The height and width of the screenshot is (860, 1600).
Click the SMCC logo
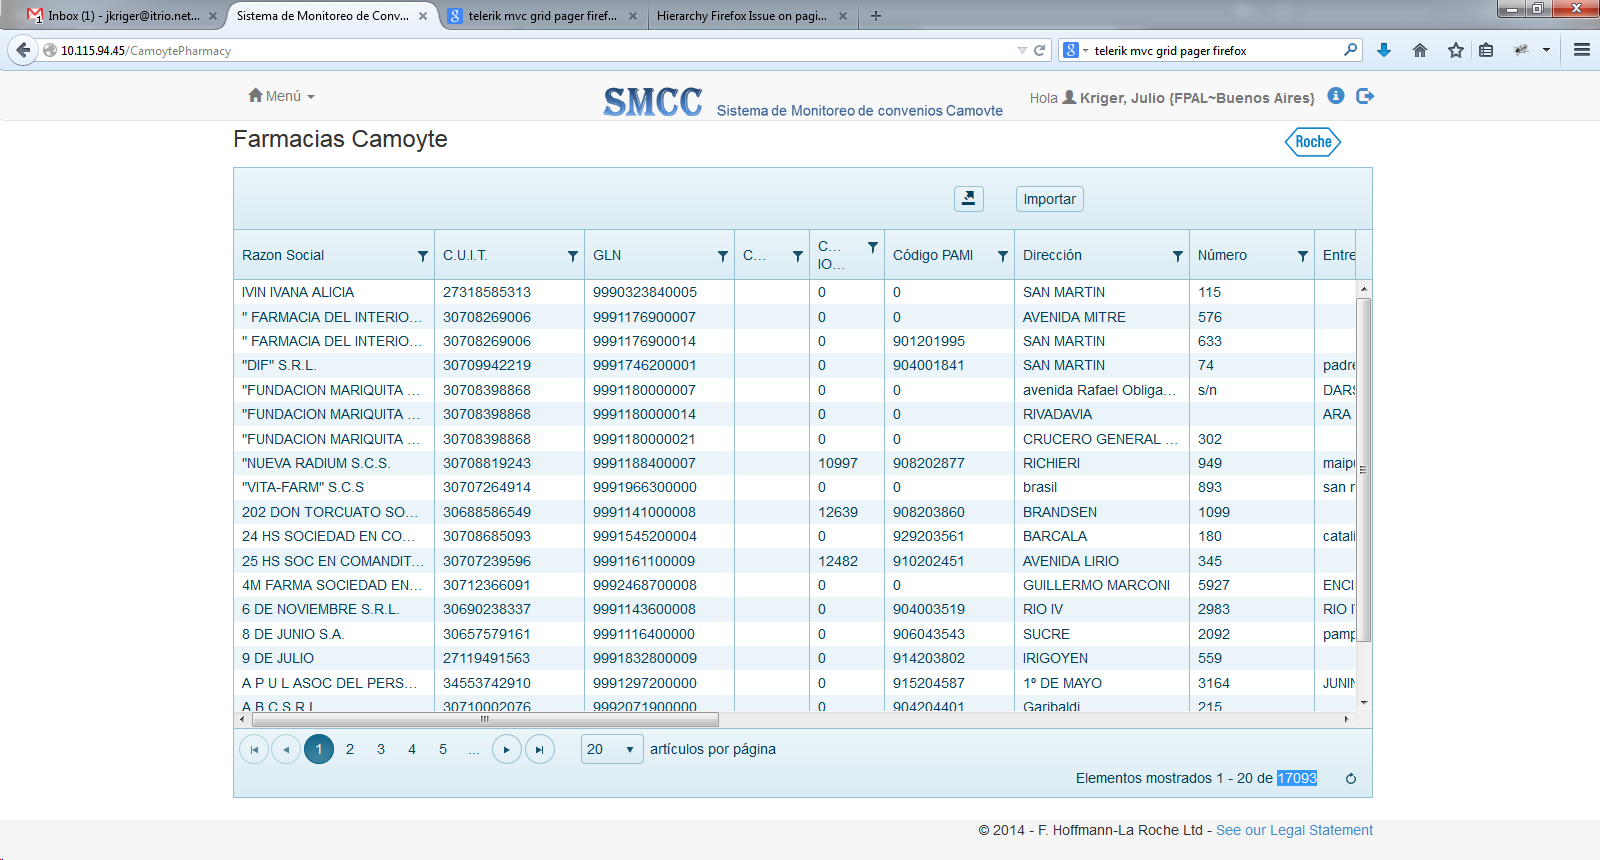(653, 102)
